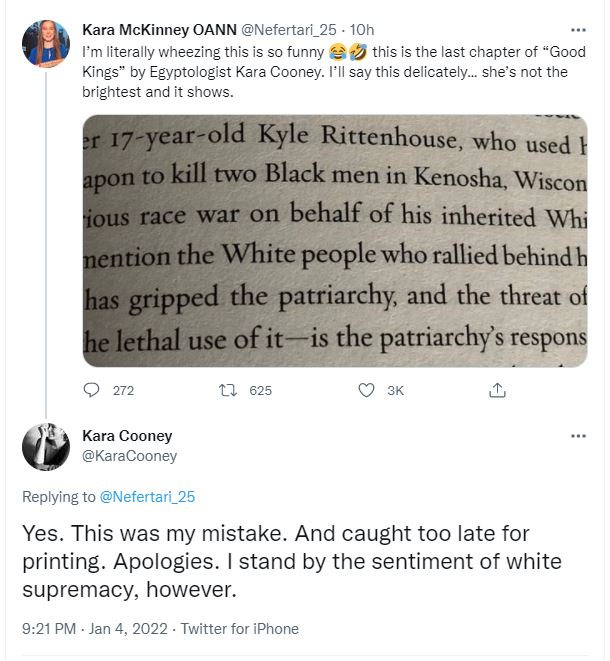
Task: View the 3K likes count
Action: tap(395, 391)
